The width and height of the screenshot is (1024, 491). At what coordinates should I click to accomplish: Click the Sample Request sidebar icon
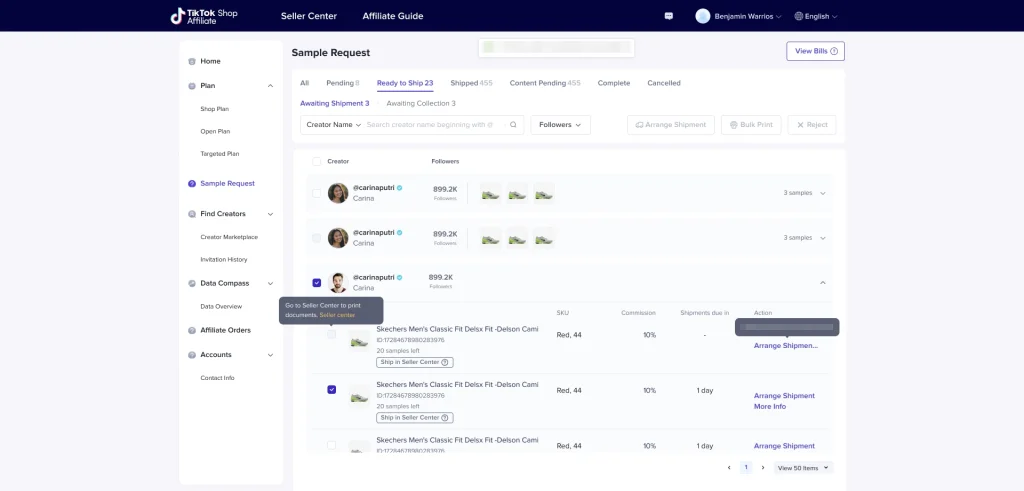pyautogui.click(x=192, y=183)
